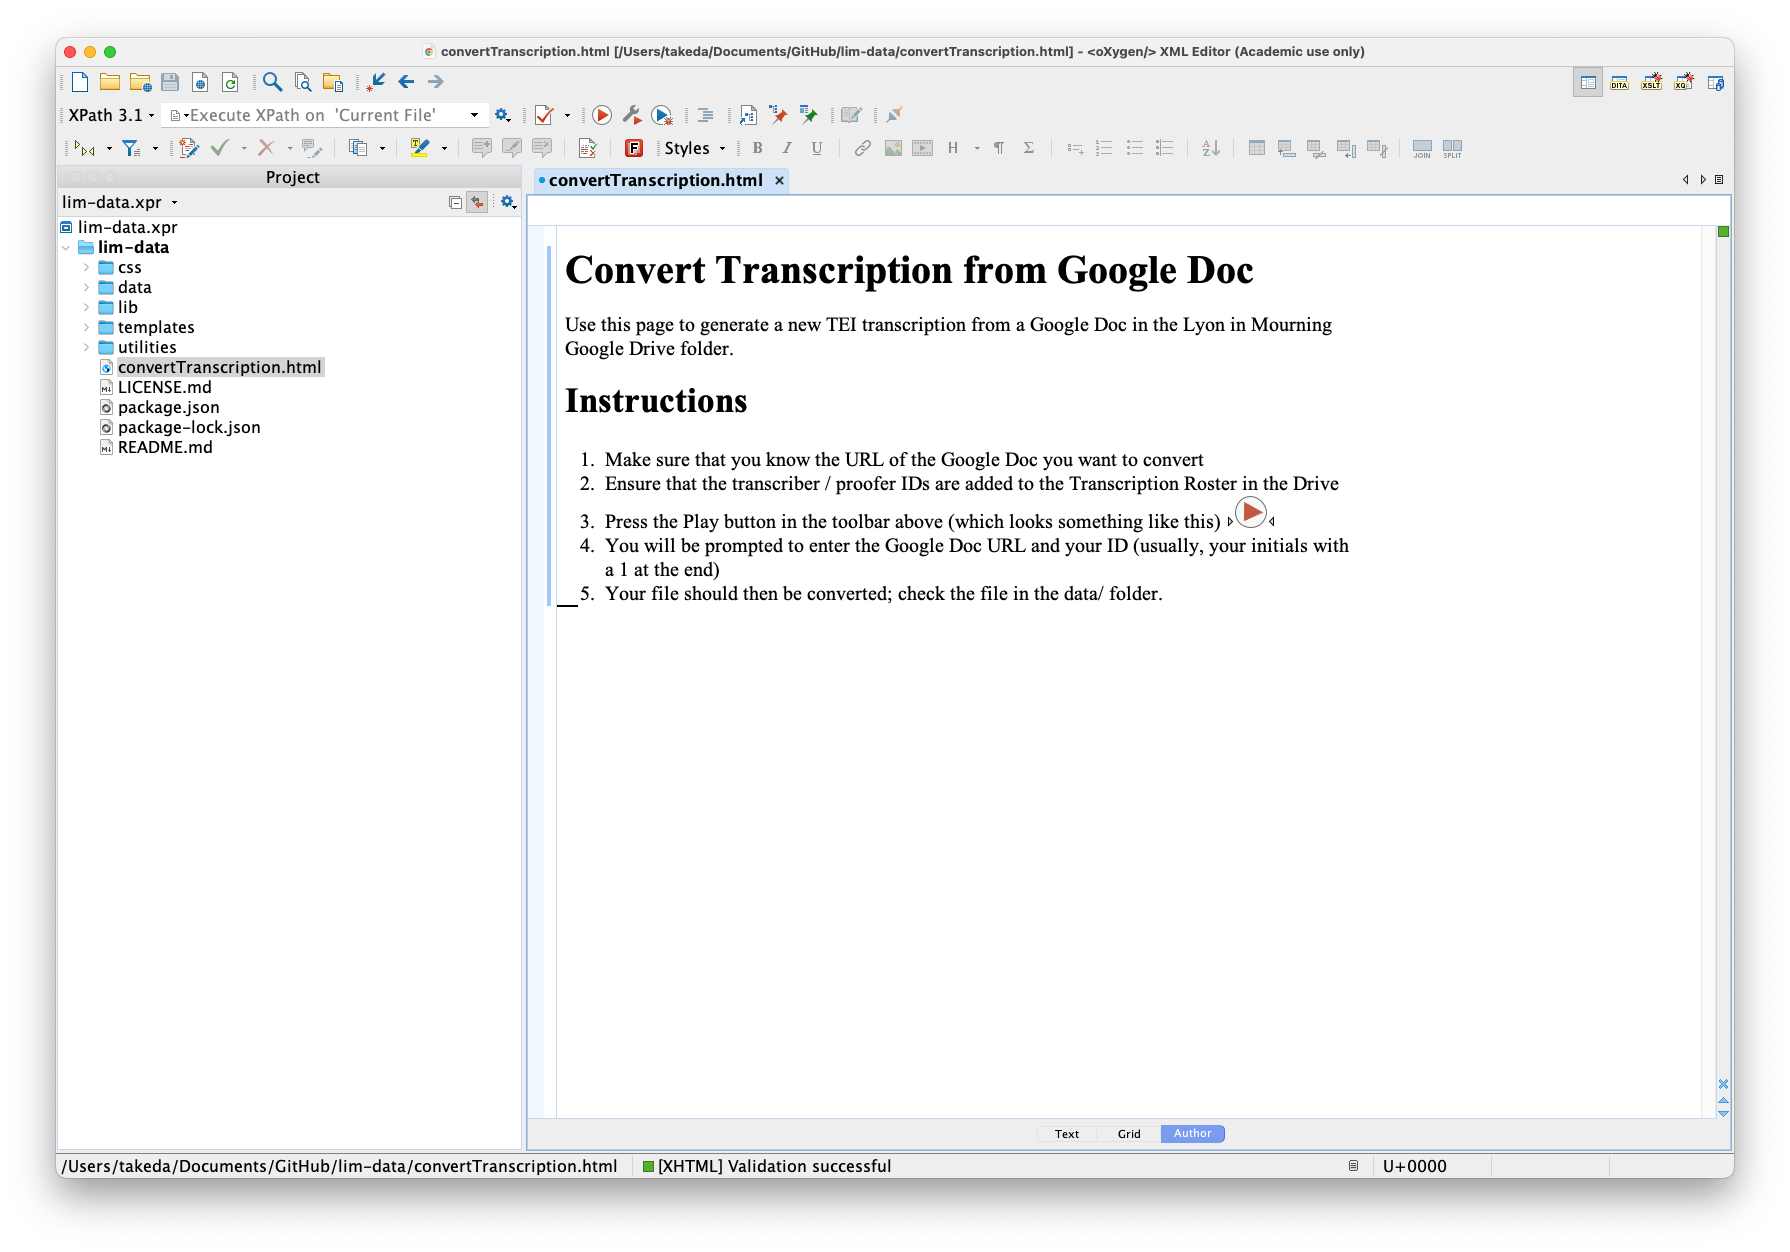Open the Execute XPath on dropdown
This screenshot has width=1790, height=1252.
click(474, 114)
